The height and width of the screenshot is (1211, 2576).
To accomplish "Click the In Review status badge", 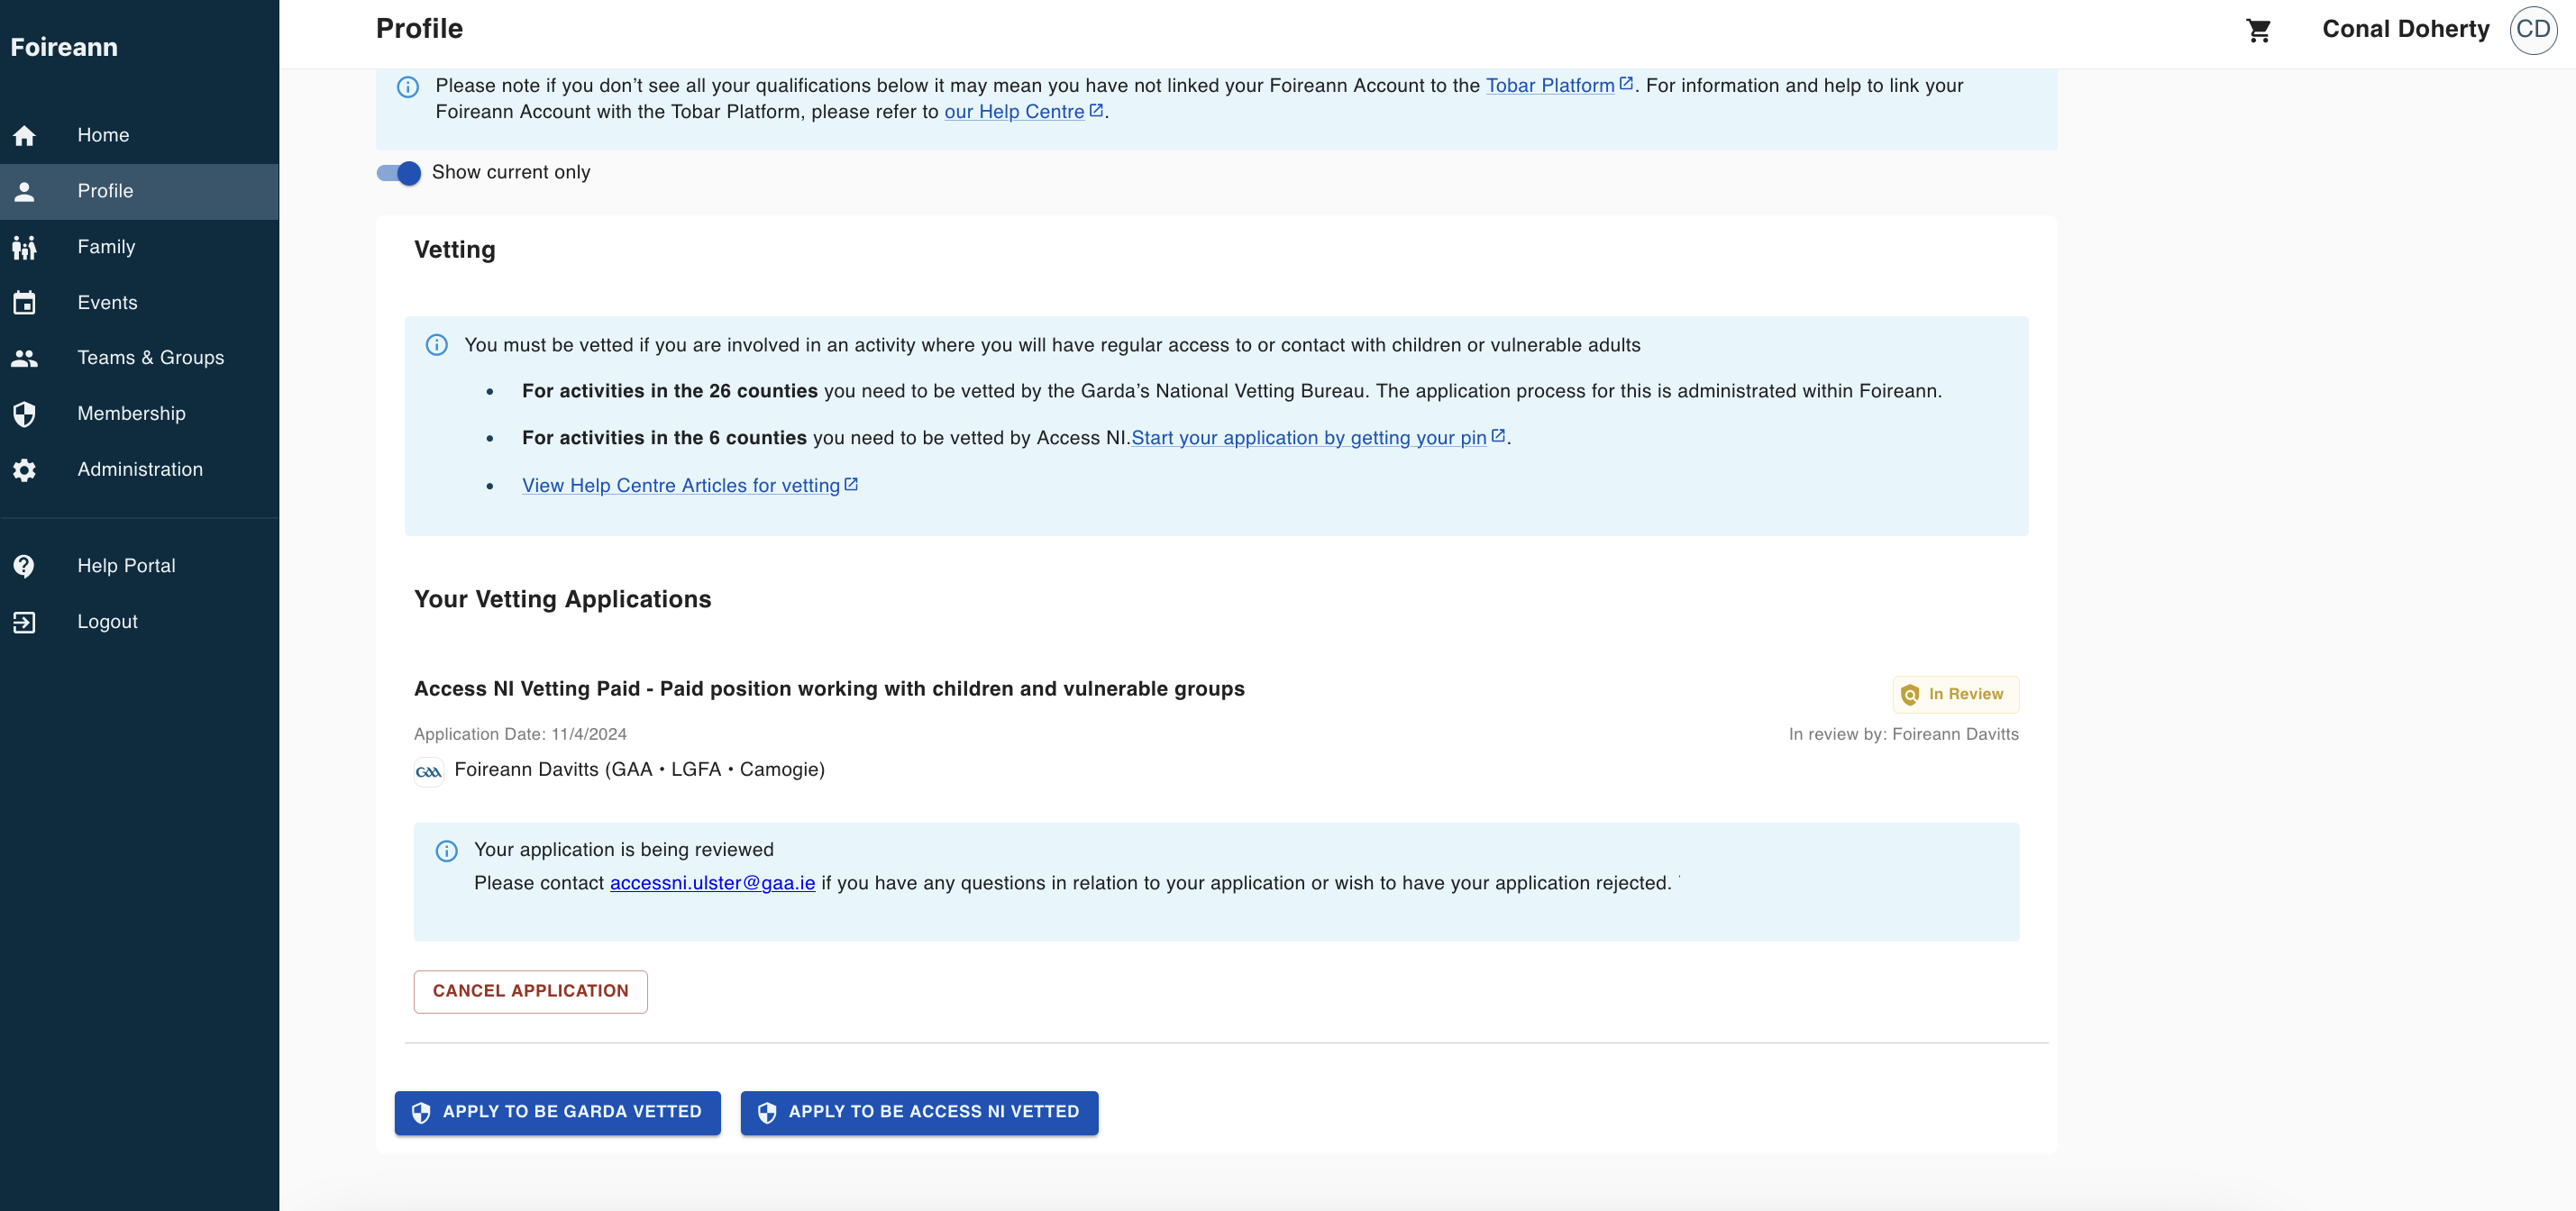I will (x=1956, y=694).
